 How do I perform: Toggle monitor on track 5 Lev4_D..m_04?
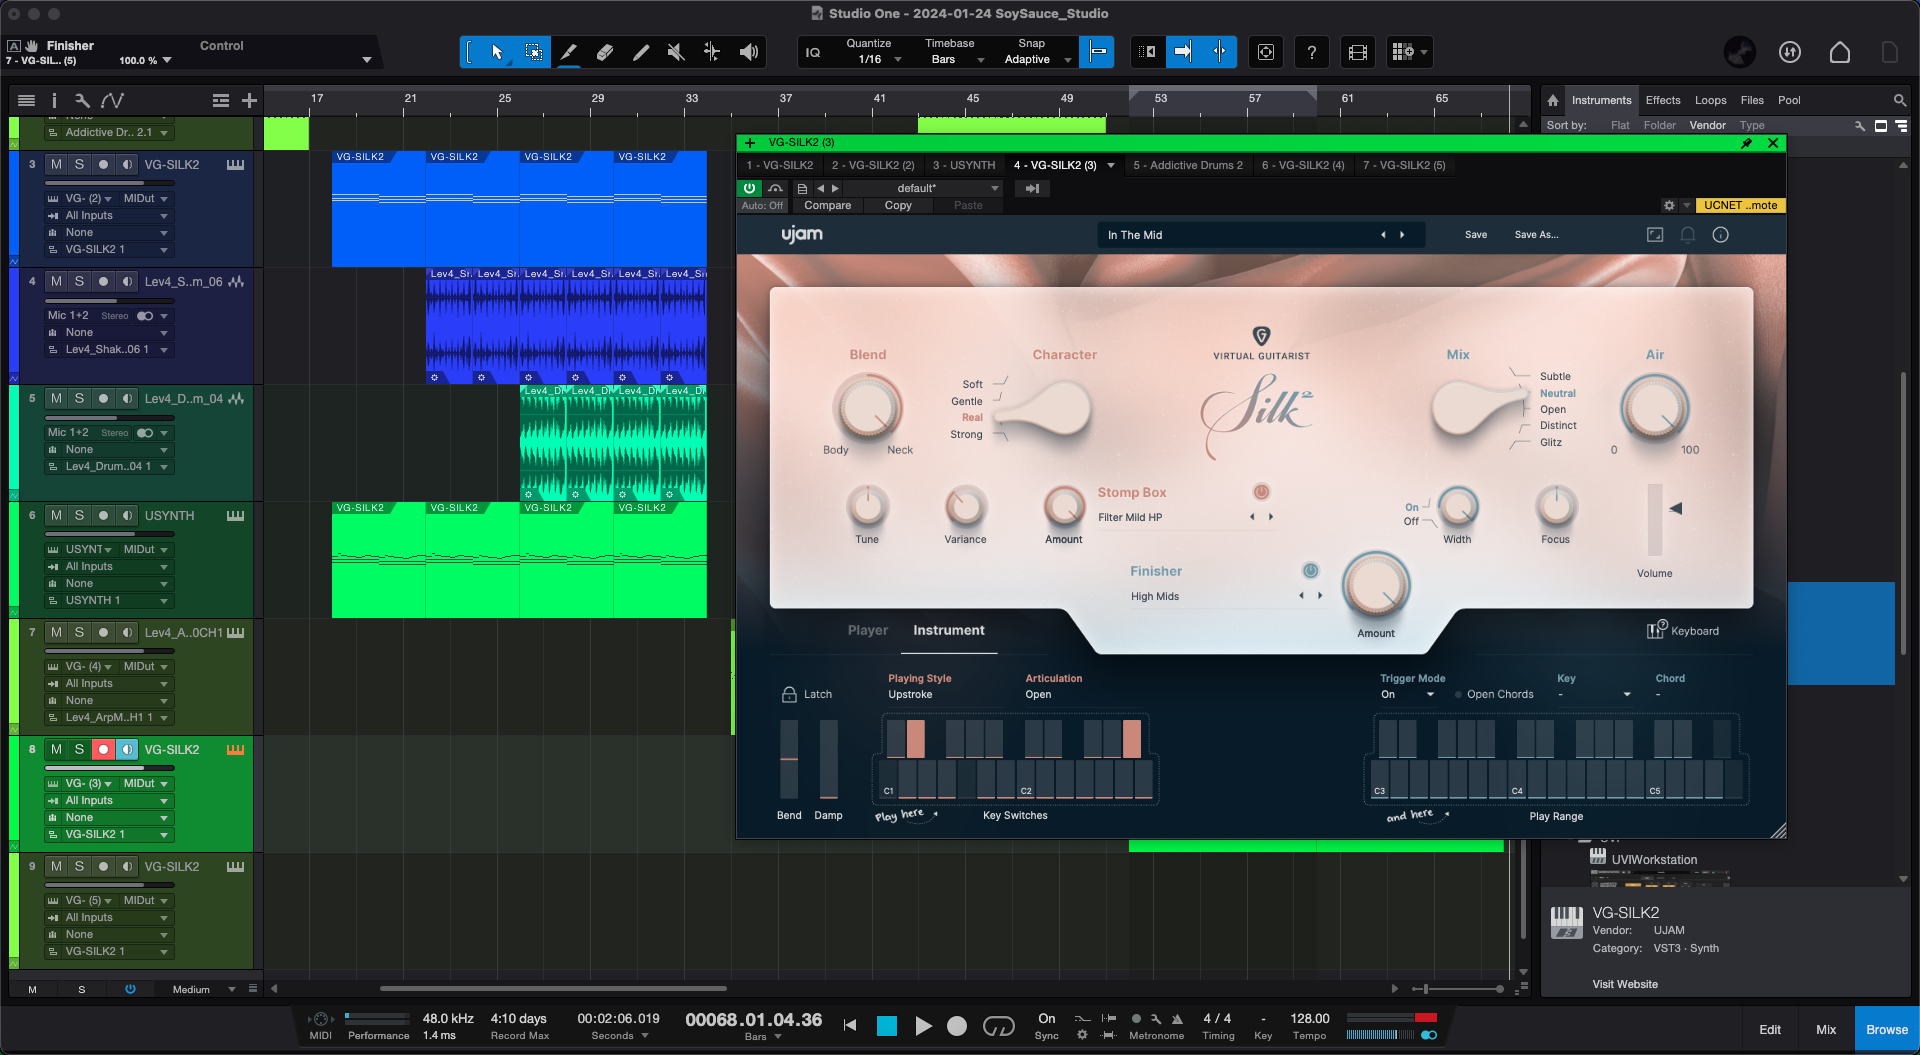(127, 399)
